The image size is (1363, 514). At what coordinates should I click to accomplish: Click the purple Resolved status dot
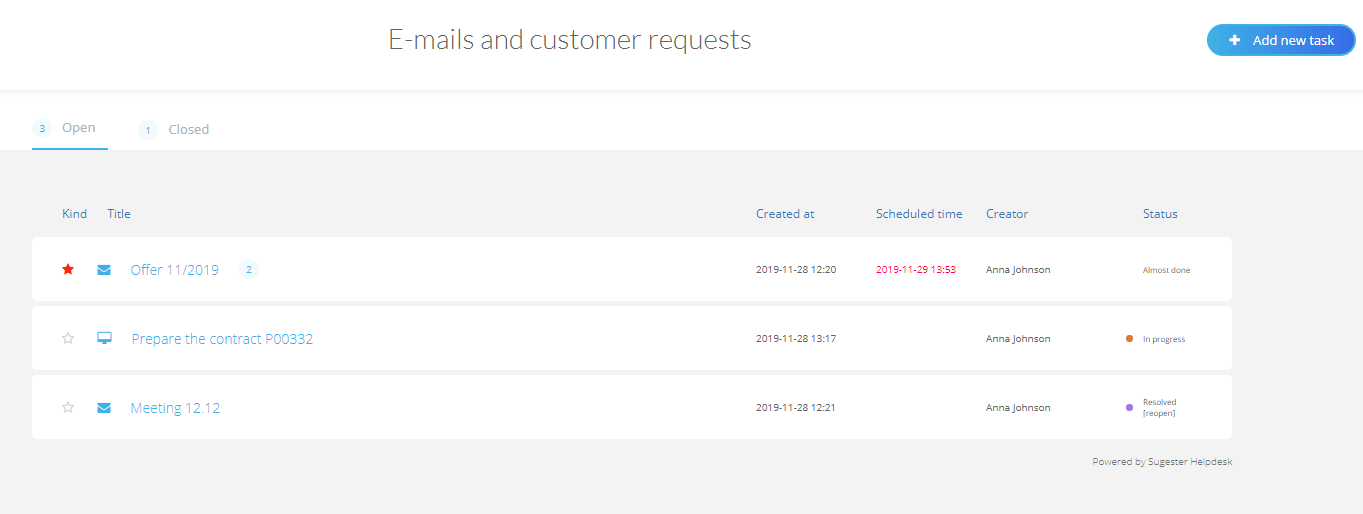pos(1129,407)
